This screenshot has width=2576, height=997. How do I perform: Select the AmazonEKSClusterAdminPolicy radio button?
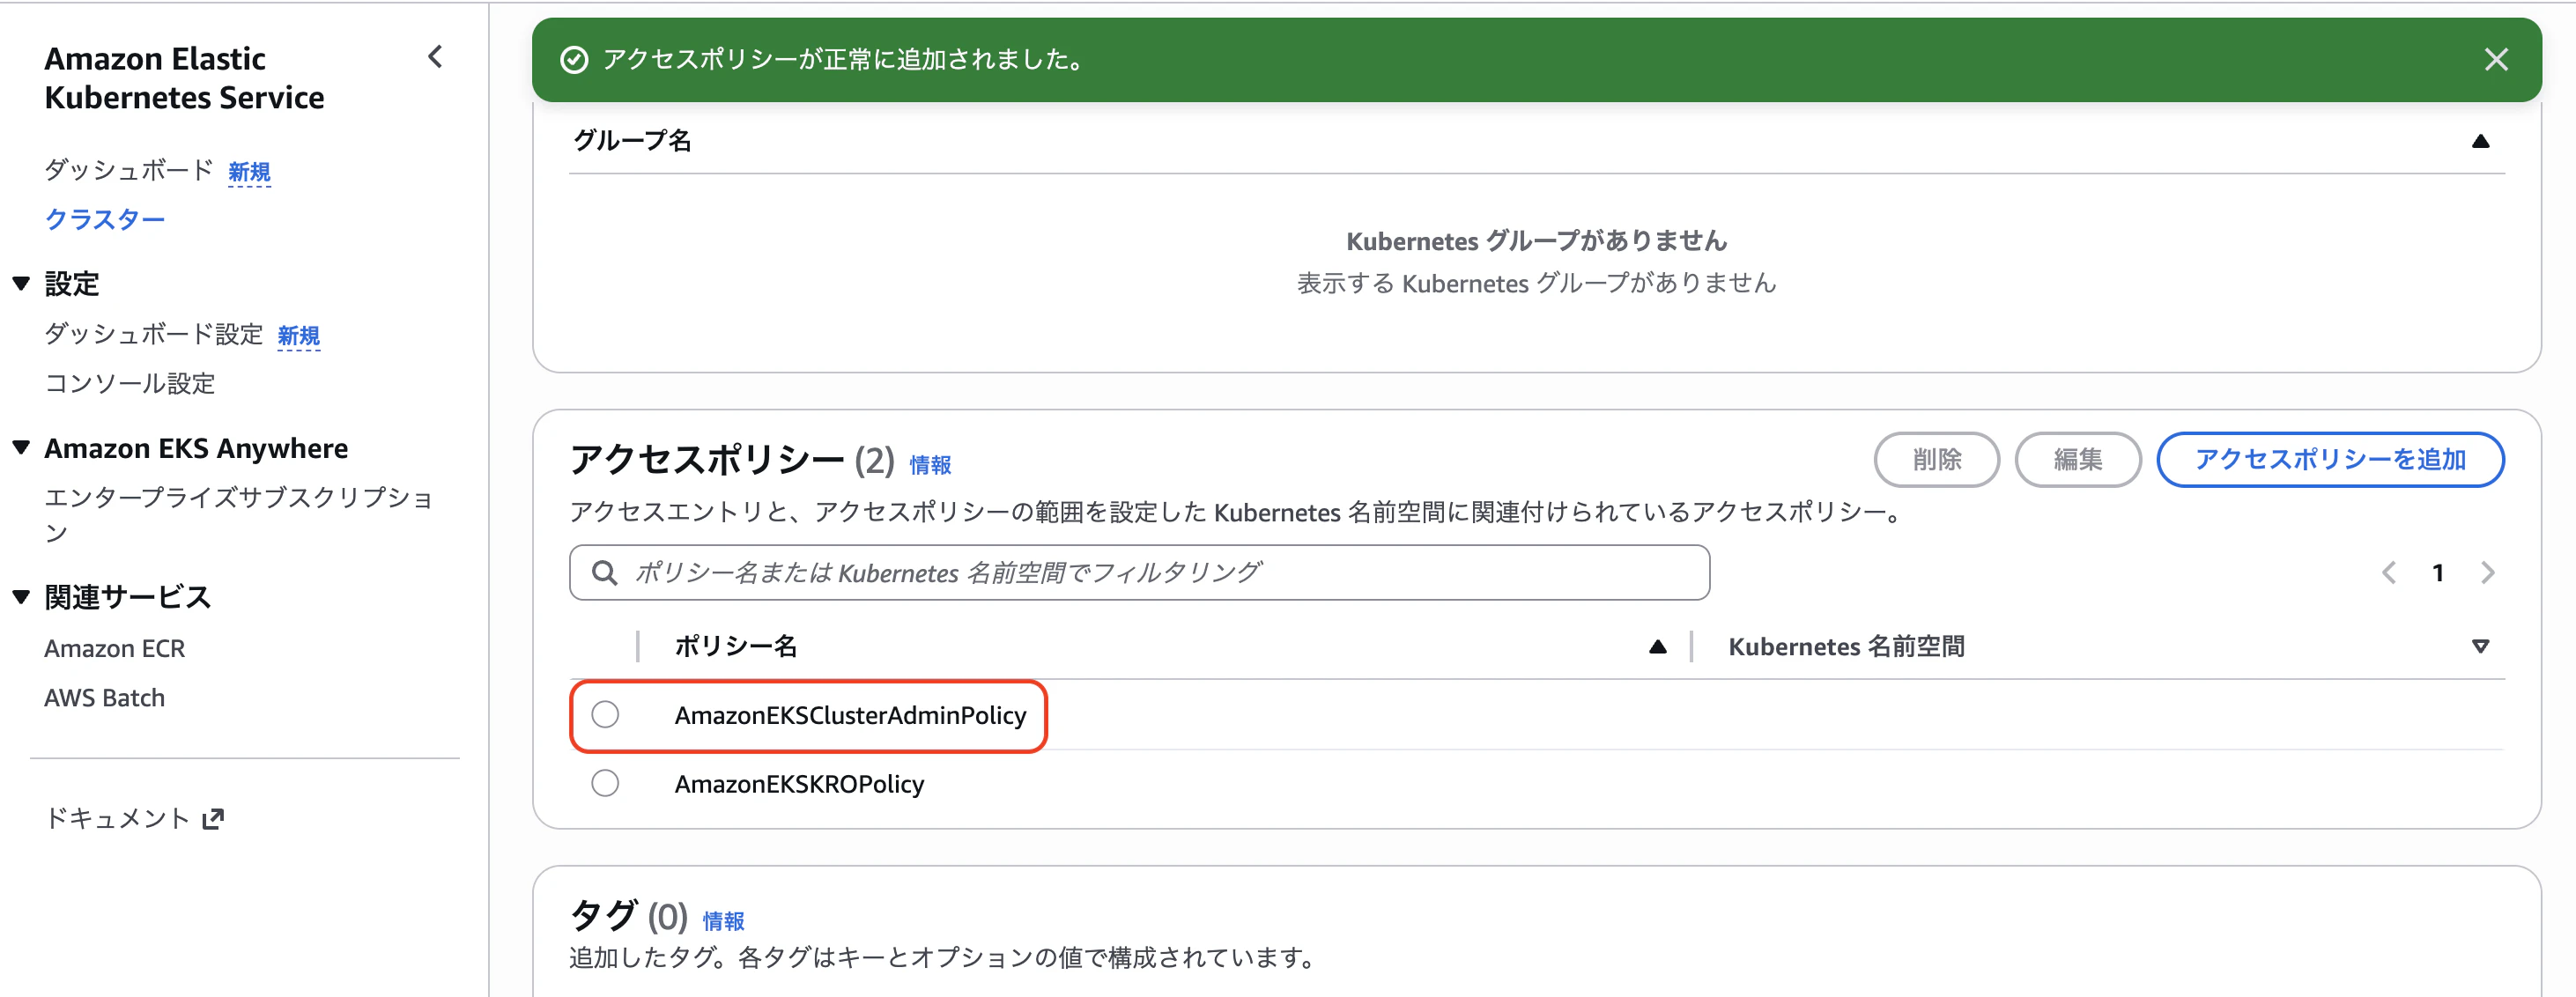[x=604, y=715]
